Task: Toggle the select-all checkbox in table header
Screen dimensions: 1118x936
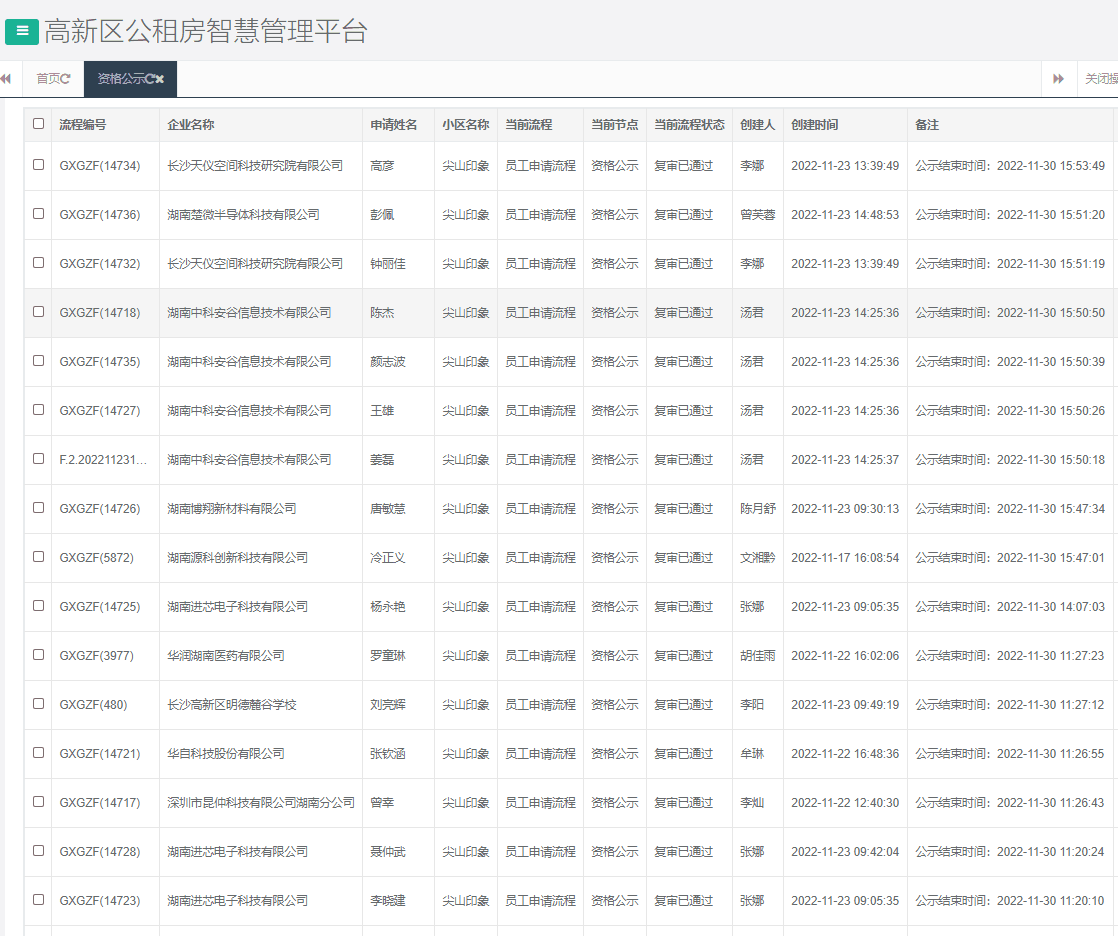Action: tap(38, 124)
